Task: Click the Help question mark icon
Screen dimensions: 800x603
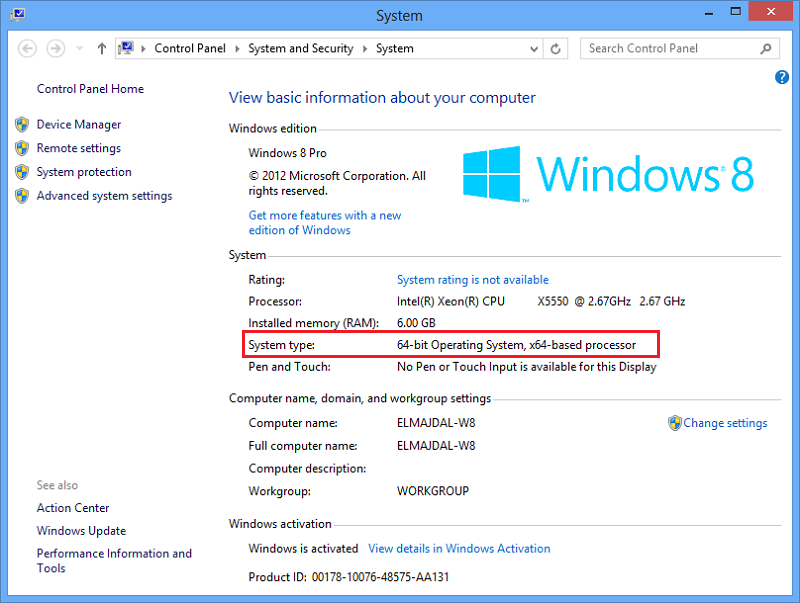Action: (x=781, y=77)
